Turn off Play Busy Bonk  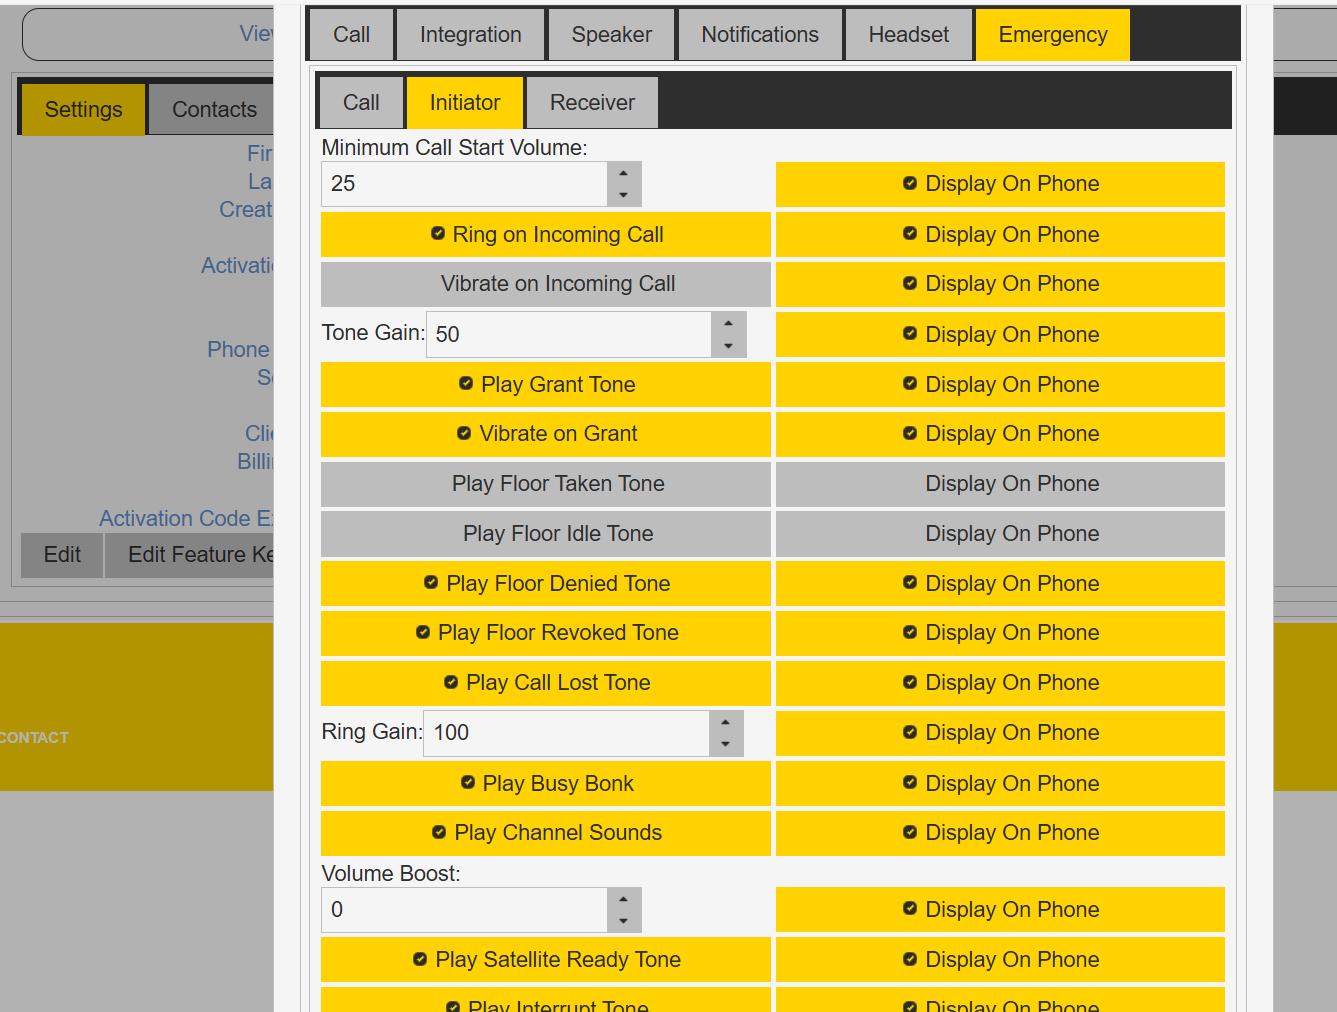[546, 784]
